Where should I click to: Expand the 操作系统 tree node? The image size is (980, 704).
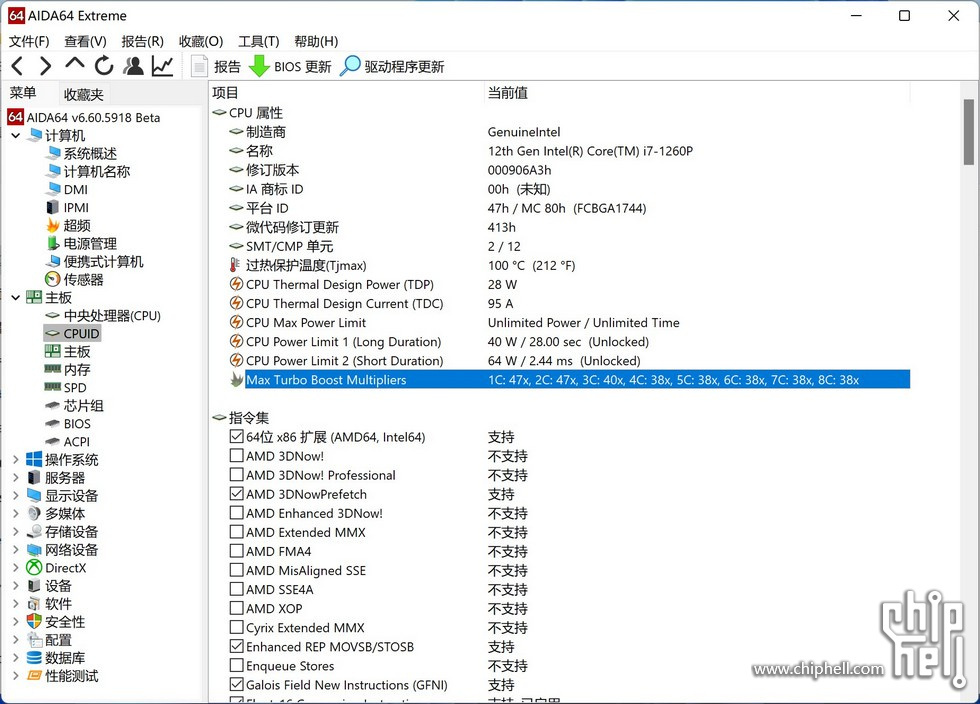pos(16,460)
